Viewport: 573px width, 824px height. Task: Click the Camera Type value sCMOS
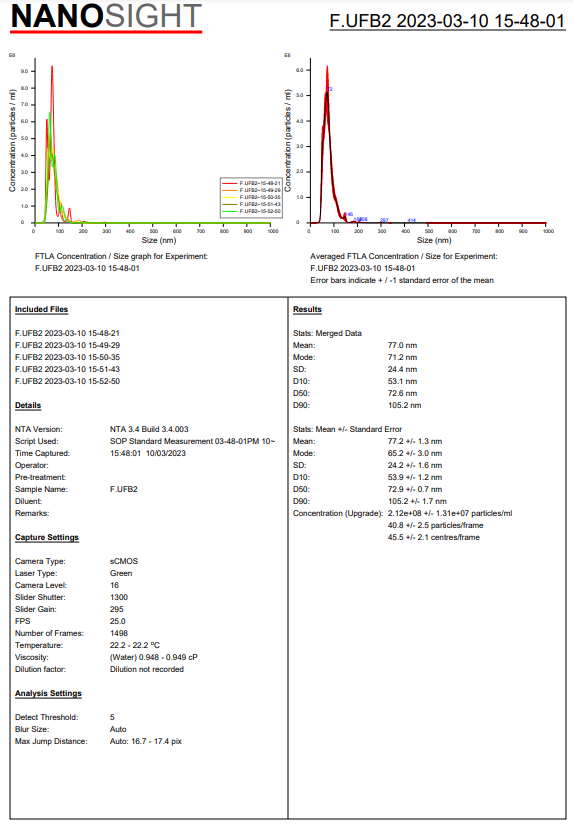point(124,561)
